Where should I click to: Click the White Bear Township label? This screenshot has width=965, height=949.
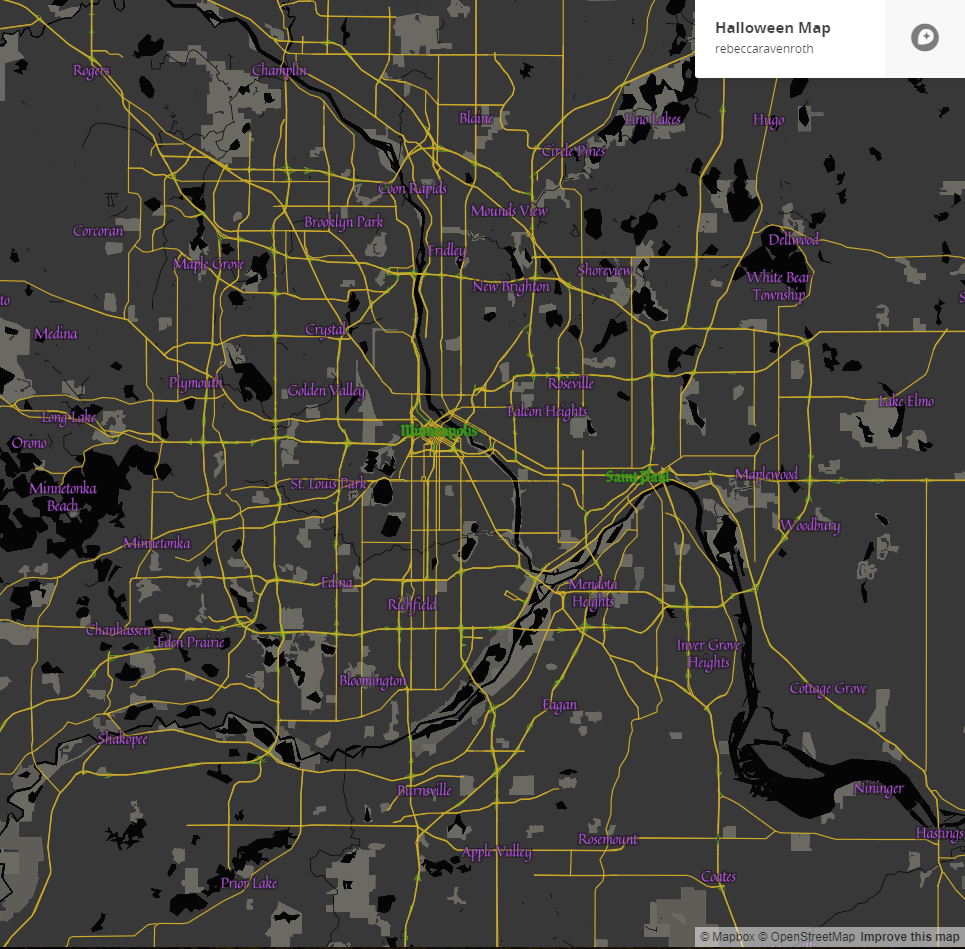[779, 287]
